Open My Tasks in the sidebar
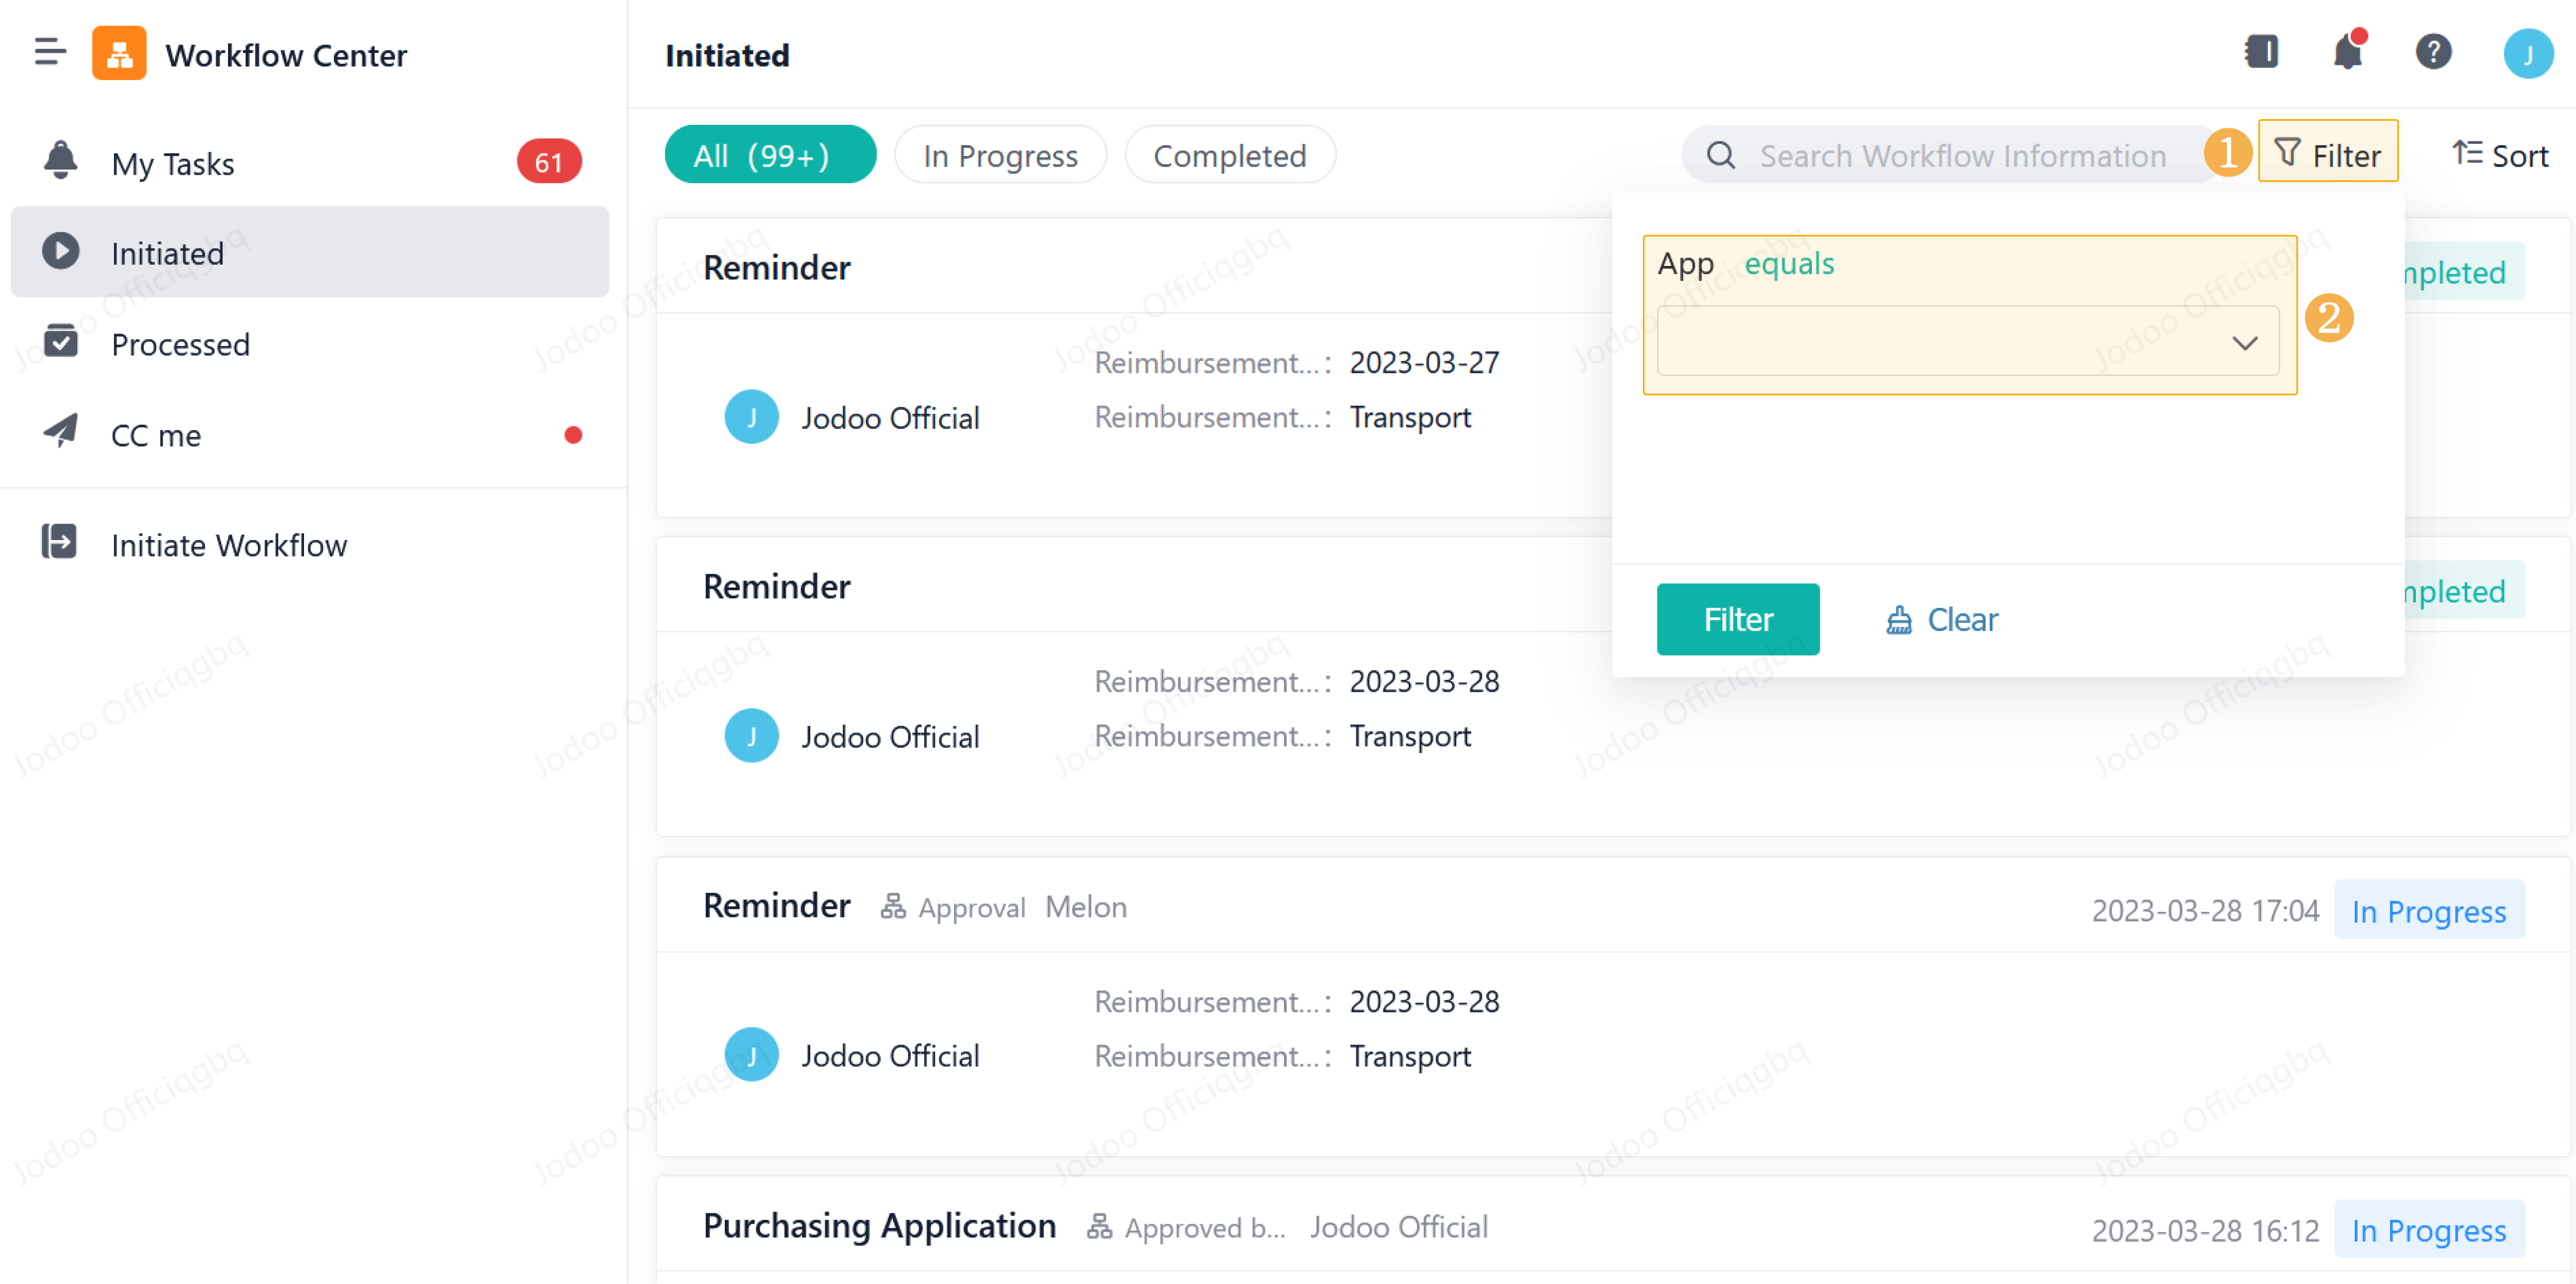The height and width of the screenshot is (1284, 2576). click(310, 162)
